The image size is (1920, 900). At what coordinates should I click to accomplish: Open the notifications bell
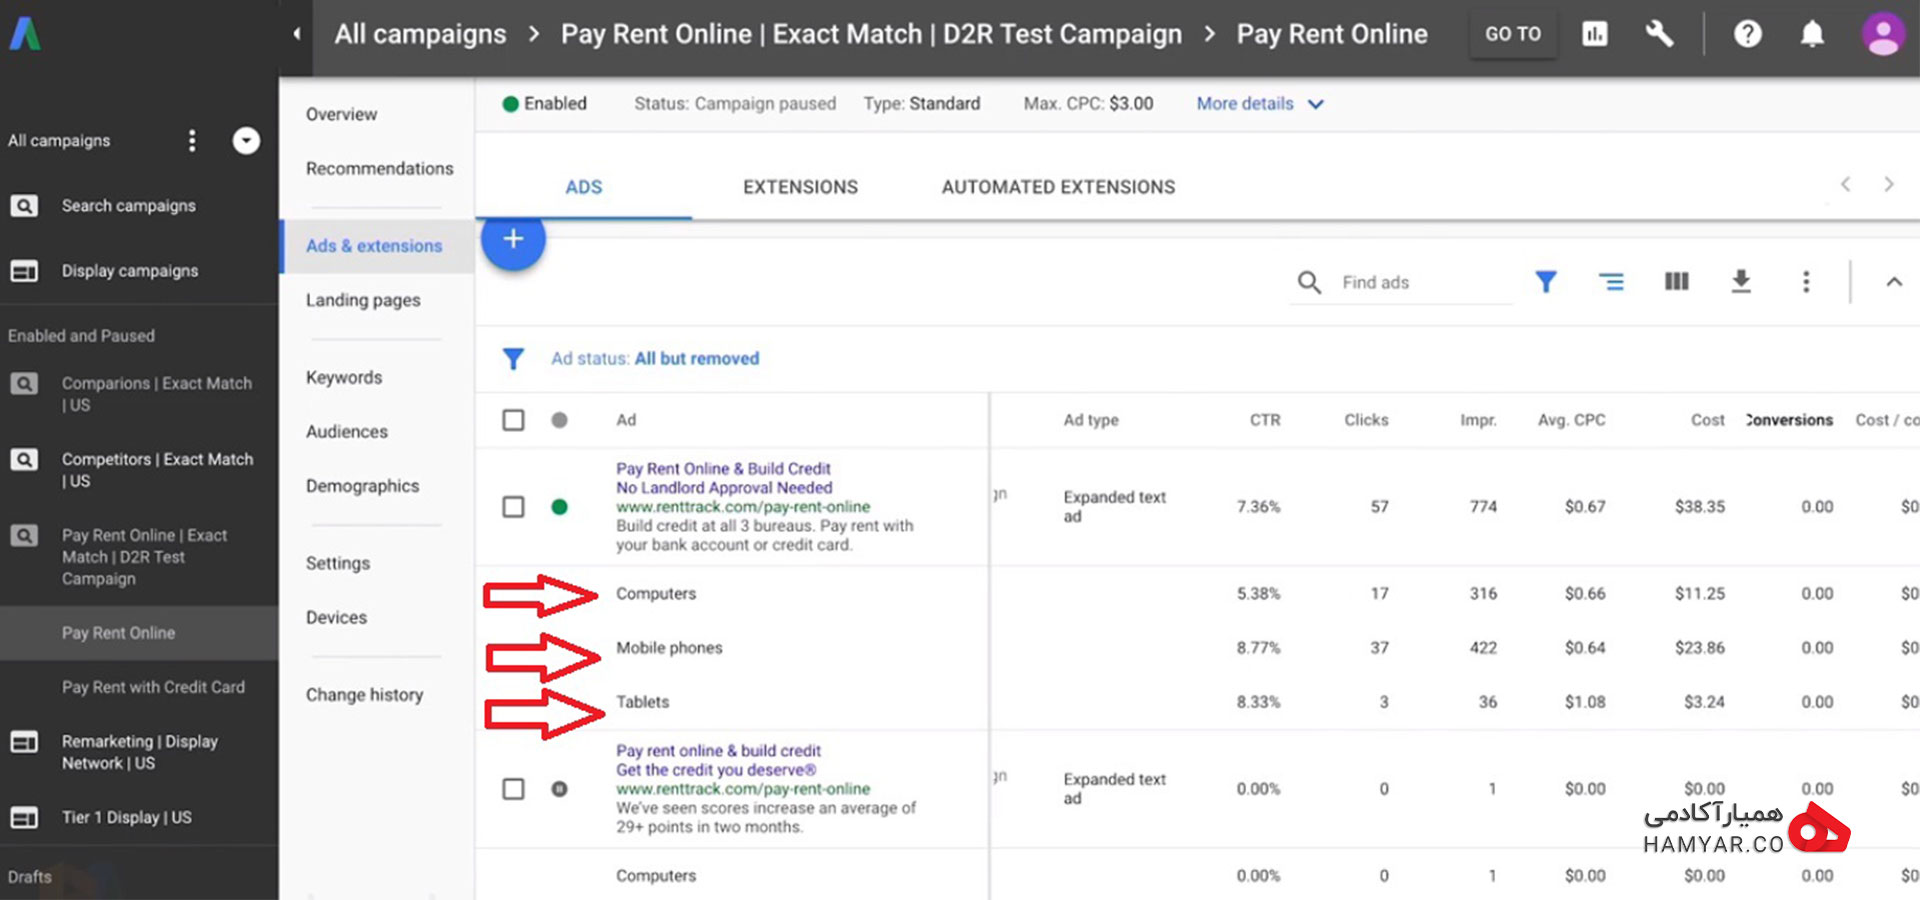1812,34
